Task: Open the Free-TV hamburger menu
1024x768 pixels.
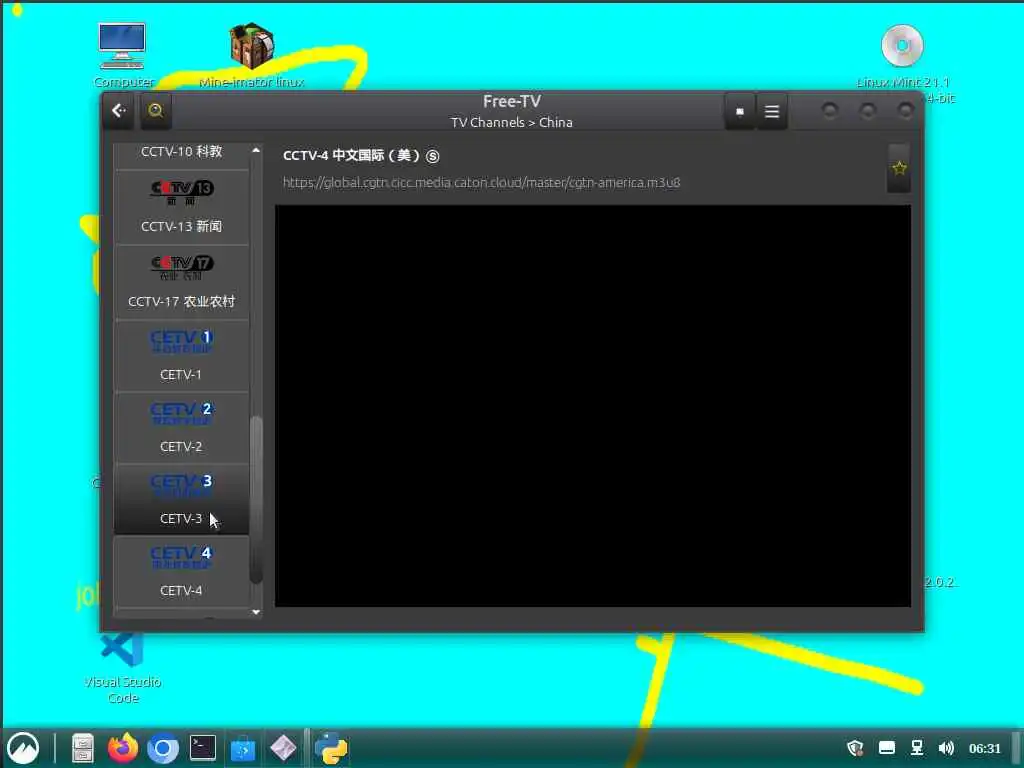Action: coord(771,112)
